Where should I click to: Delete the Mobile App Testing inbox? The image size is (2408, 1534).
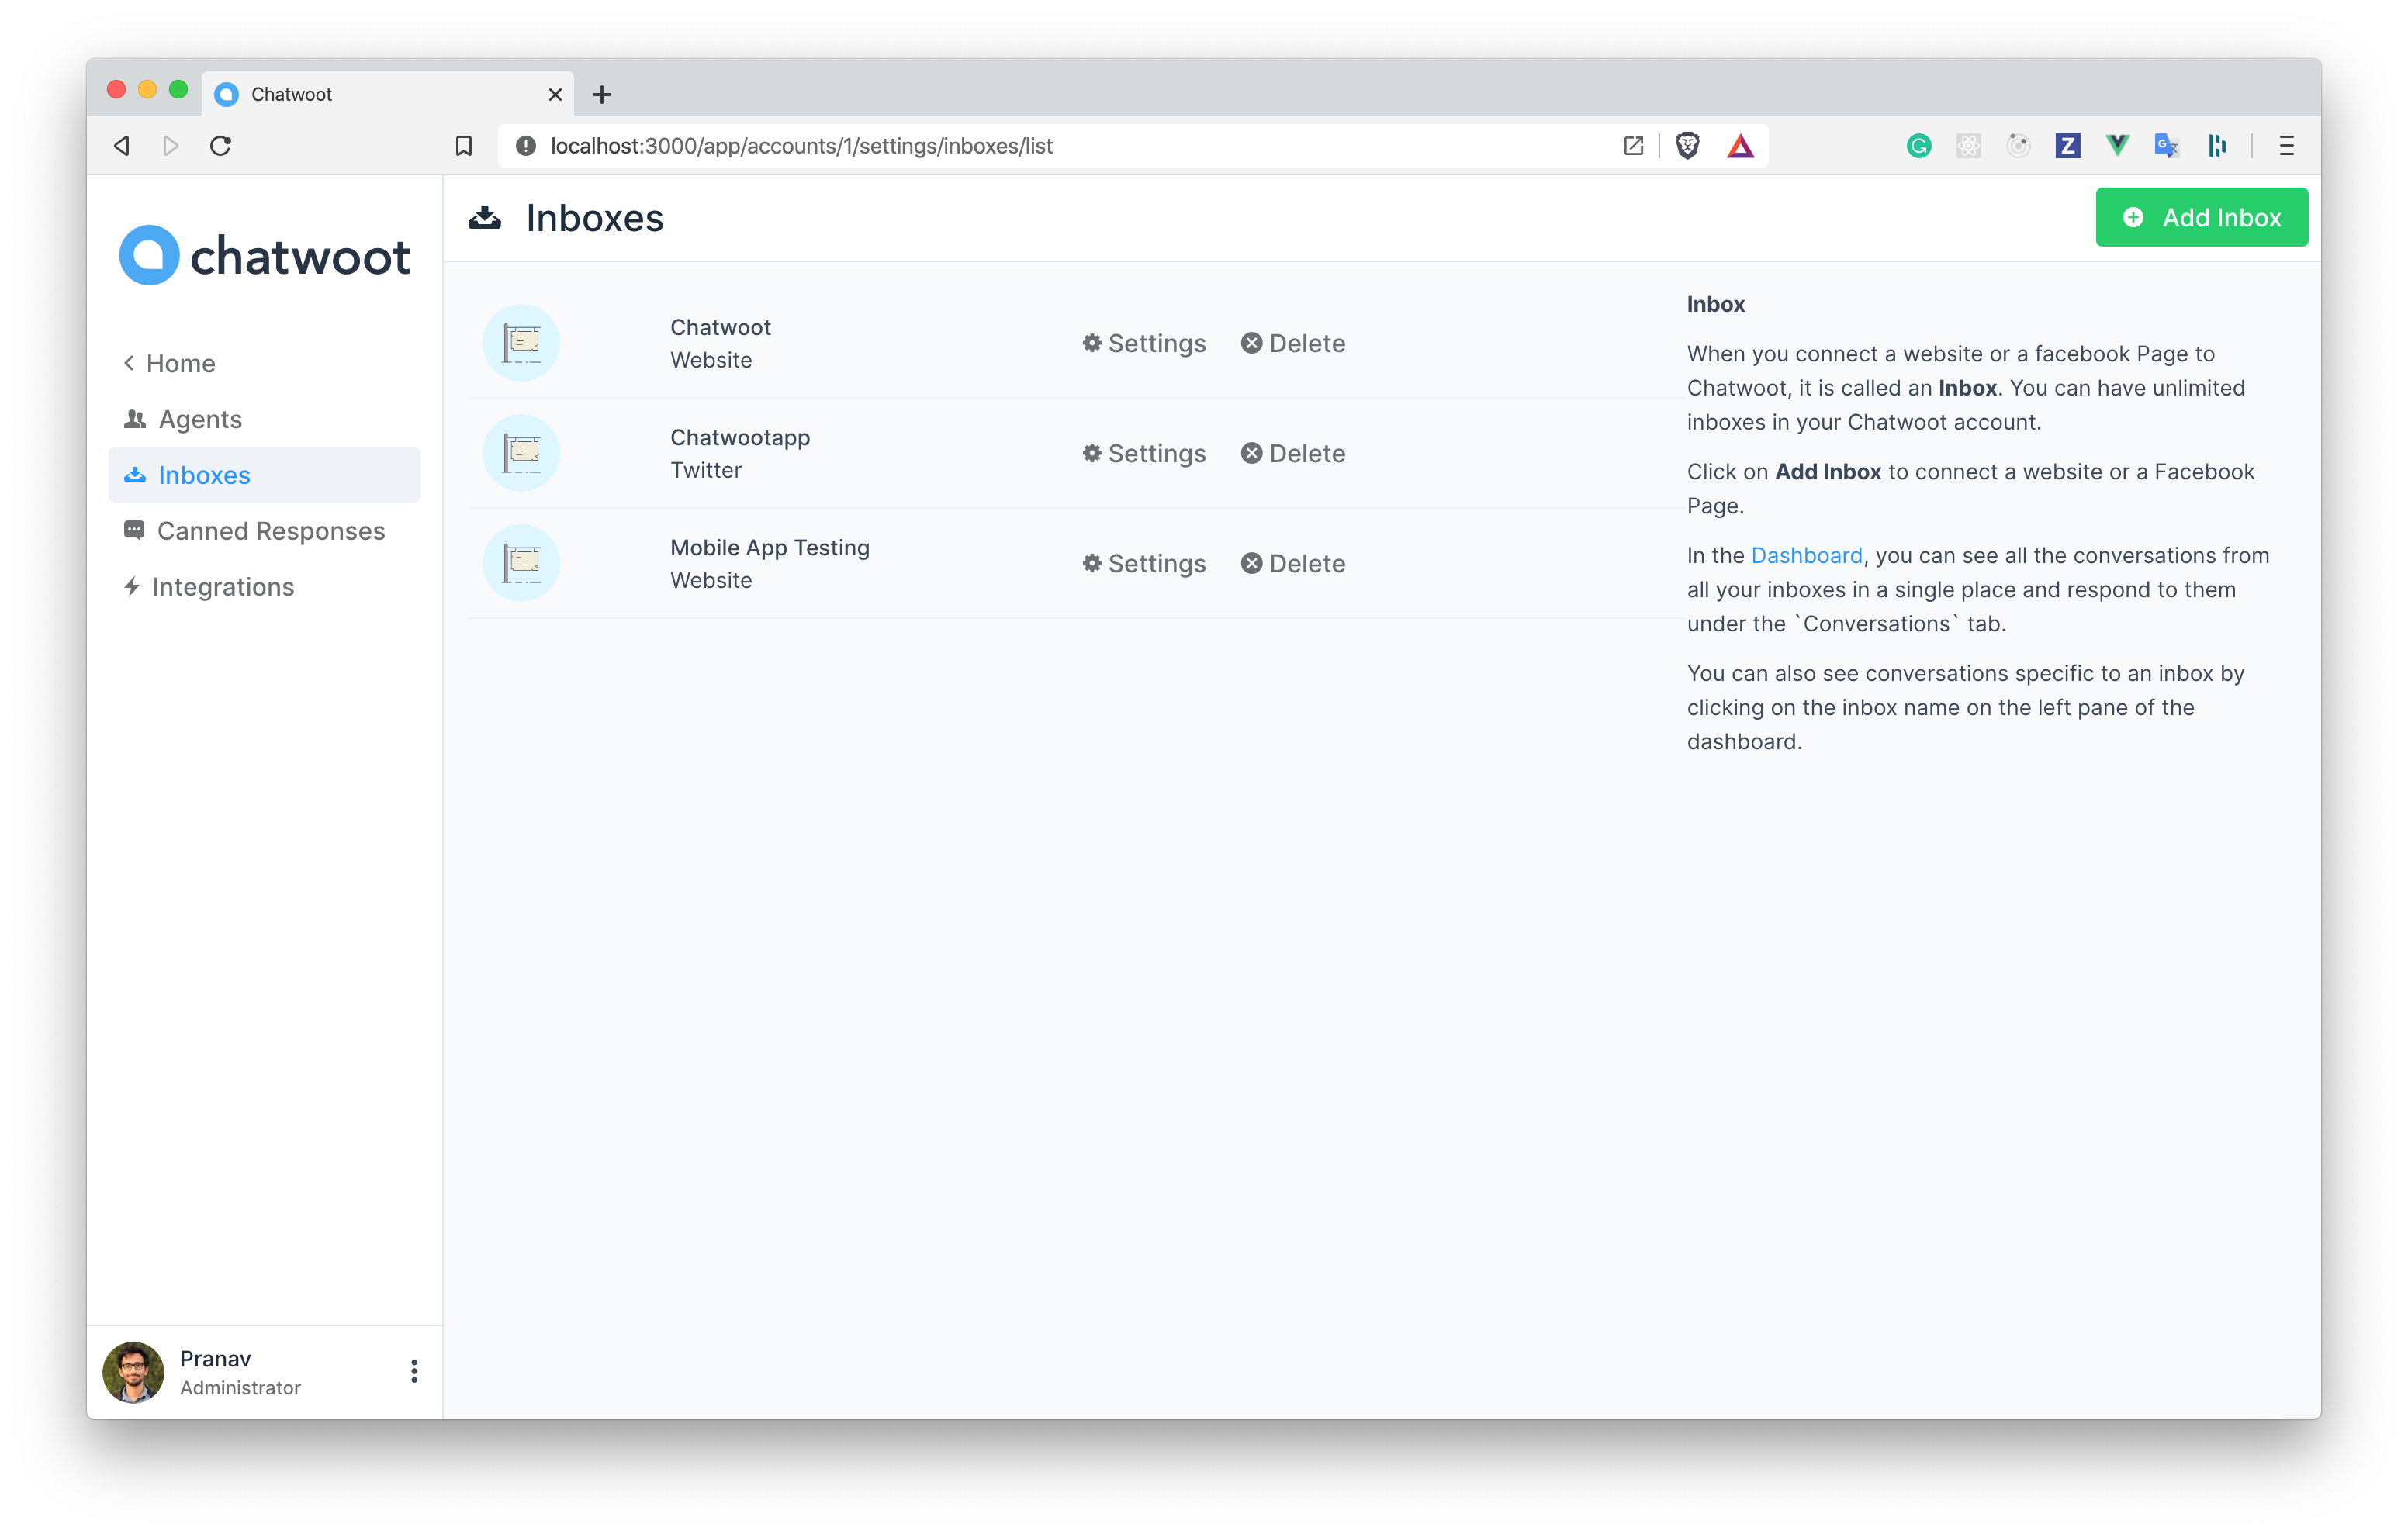coord(1293,563)
